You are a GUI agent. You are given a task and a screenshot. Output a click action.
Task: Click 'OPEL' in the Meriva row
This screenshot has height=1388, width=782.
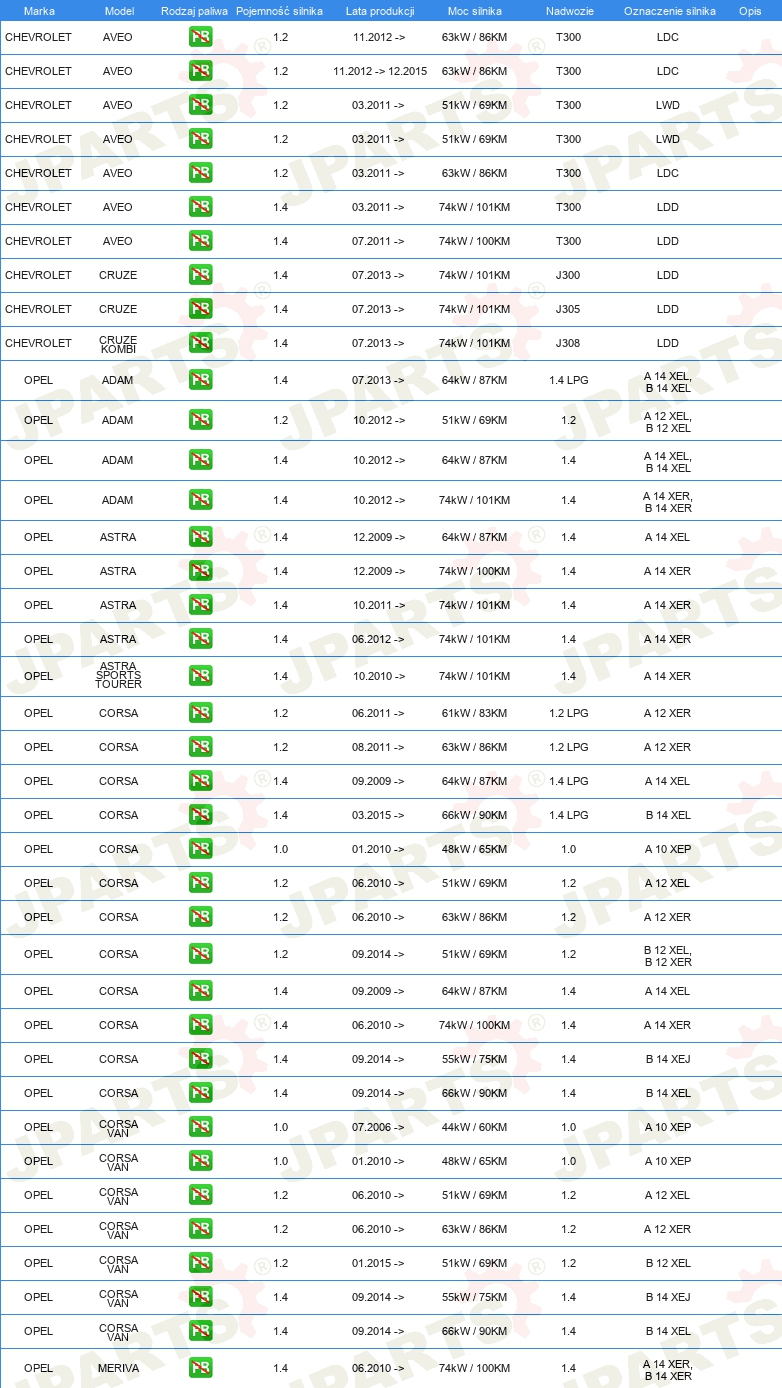click(38, 1368)
